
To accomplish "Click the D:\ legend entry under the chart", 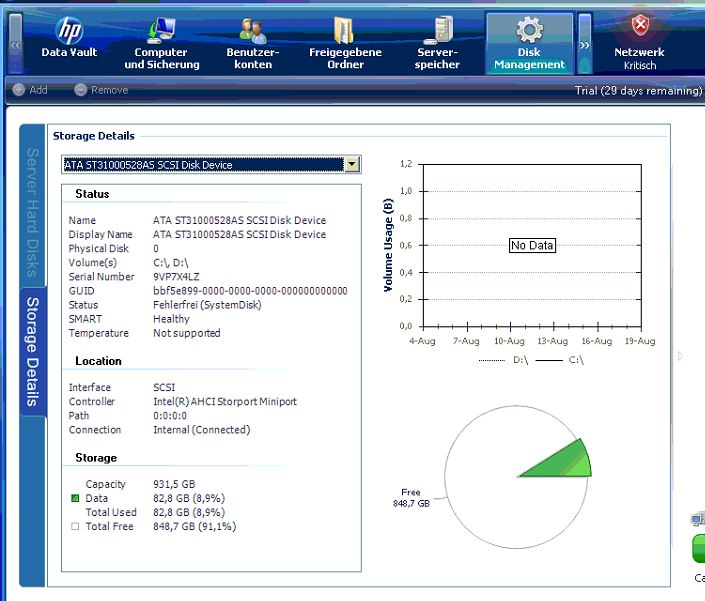I will click(519, 359).
